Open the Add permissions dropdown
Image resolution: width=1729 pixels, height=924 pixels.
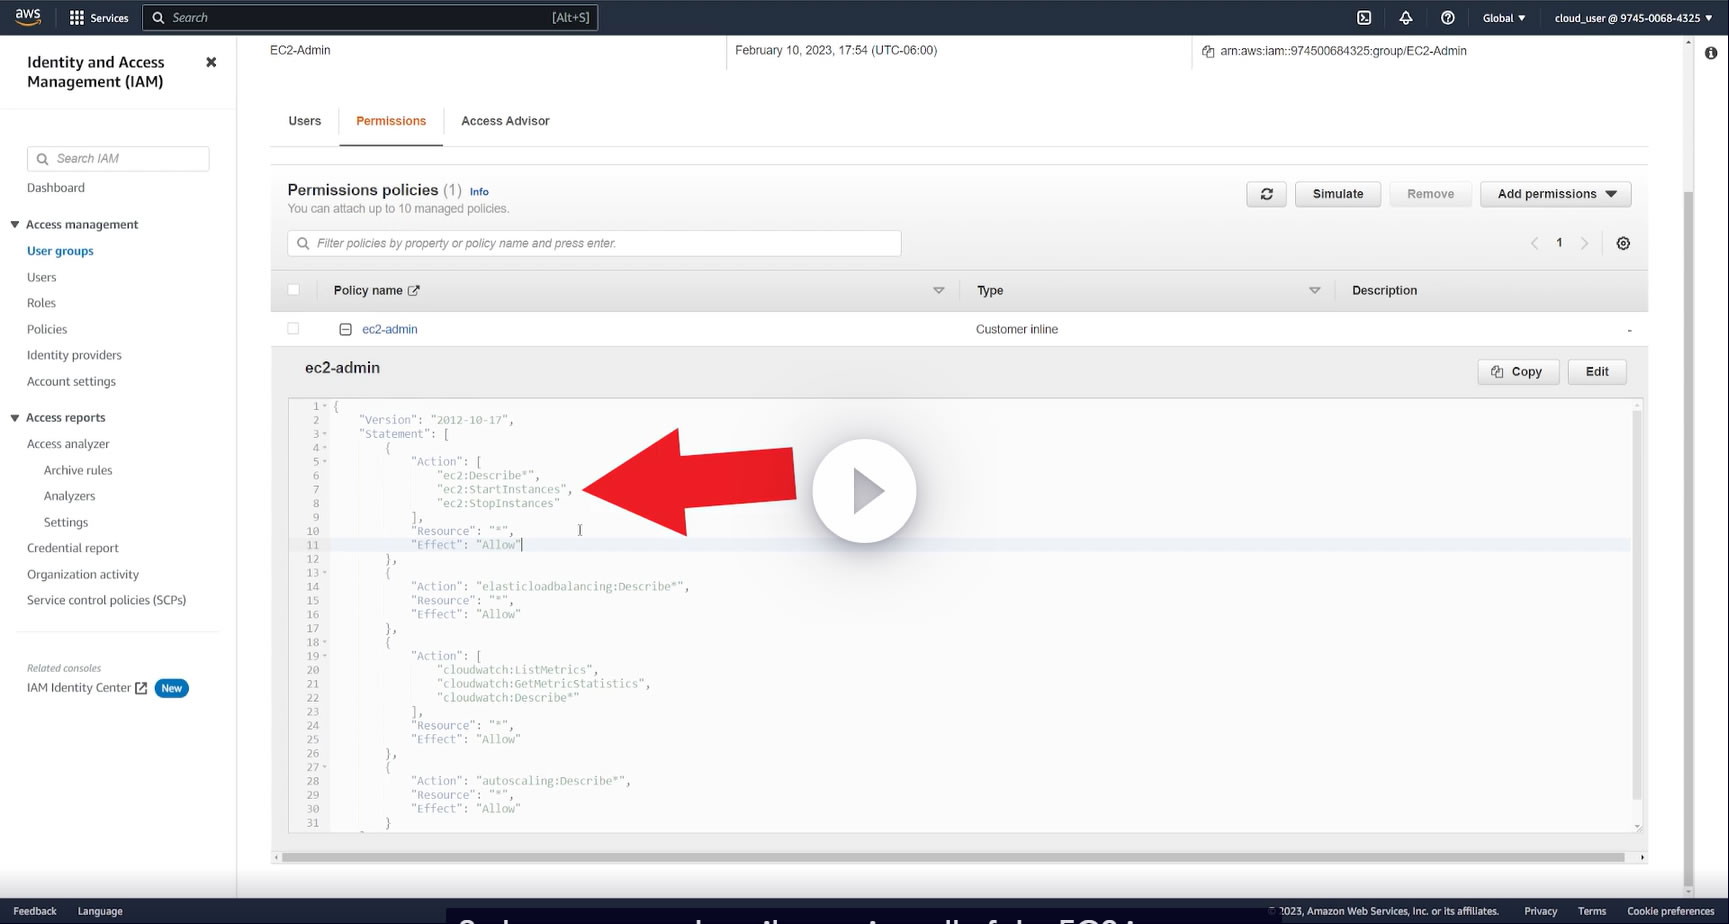[x=1556, y=194]
